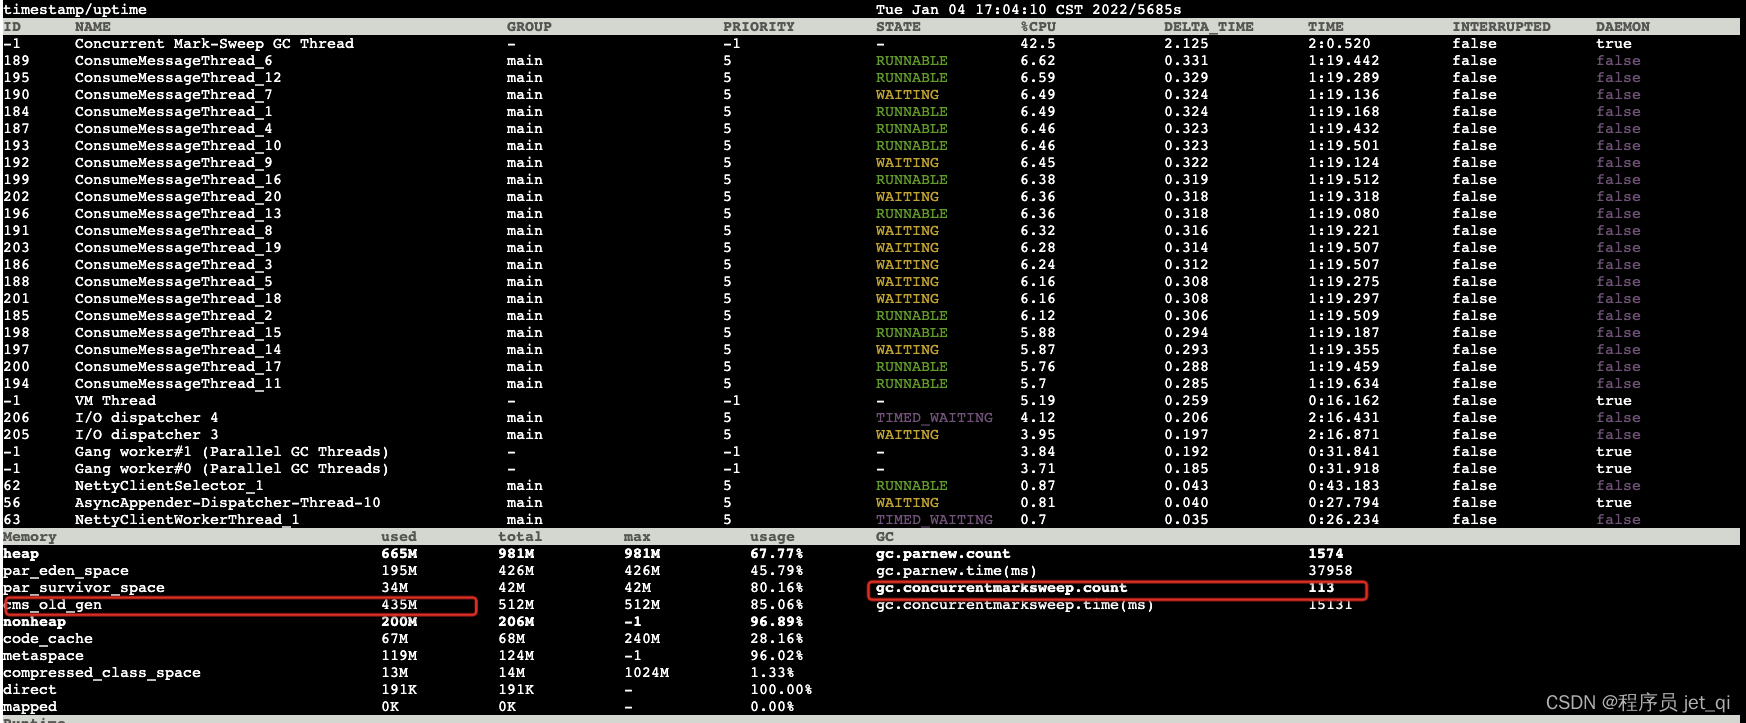Select the ConsumeMessageThread_6 thread name
Viewport: 1746px width, 723px height.
pos(173,61)
